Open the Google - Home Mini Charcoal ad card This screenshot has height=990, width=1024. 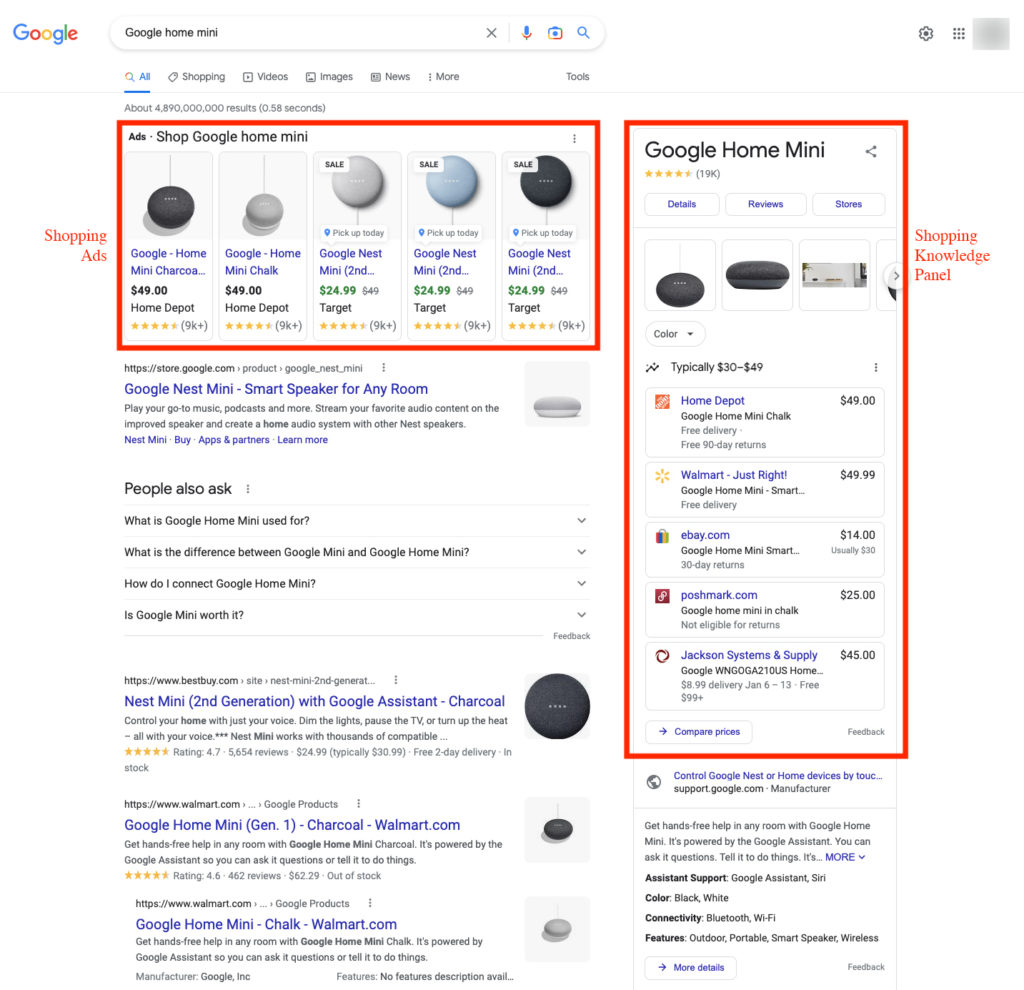168,246
